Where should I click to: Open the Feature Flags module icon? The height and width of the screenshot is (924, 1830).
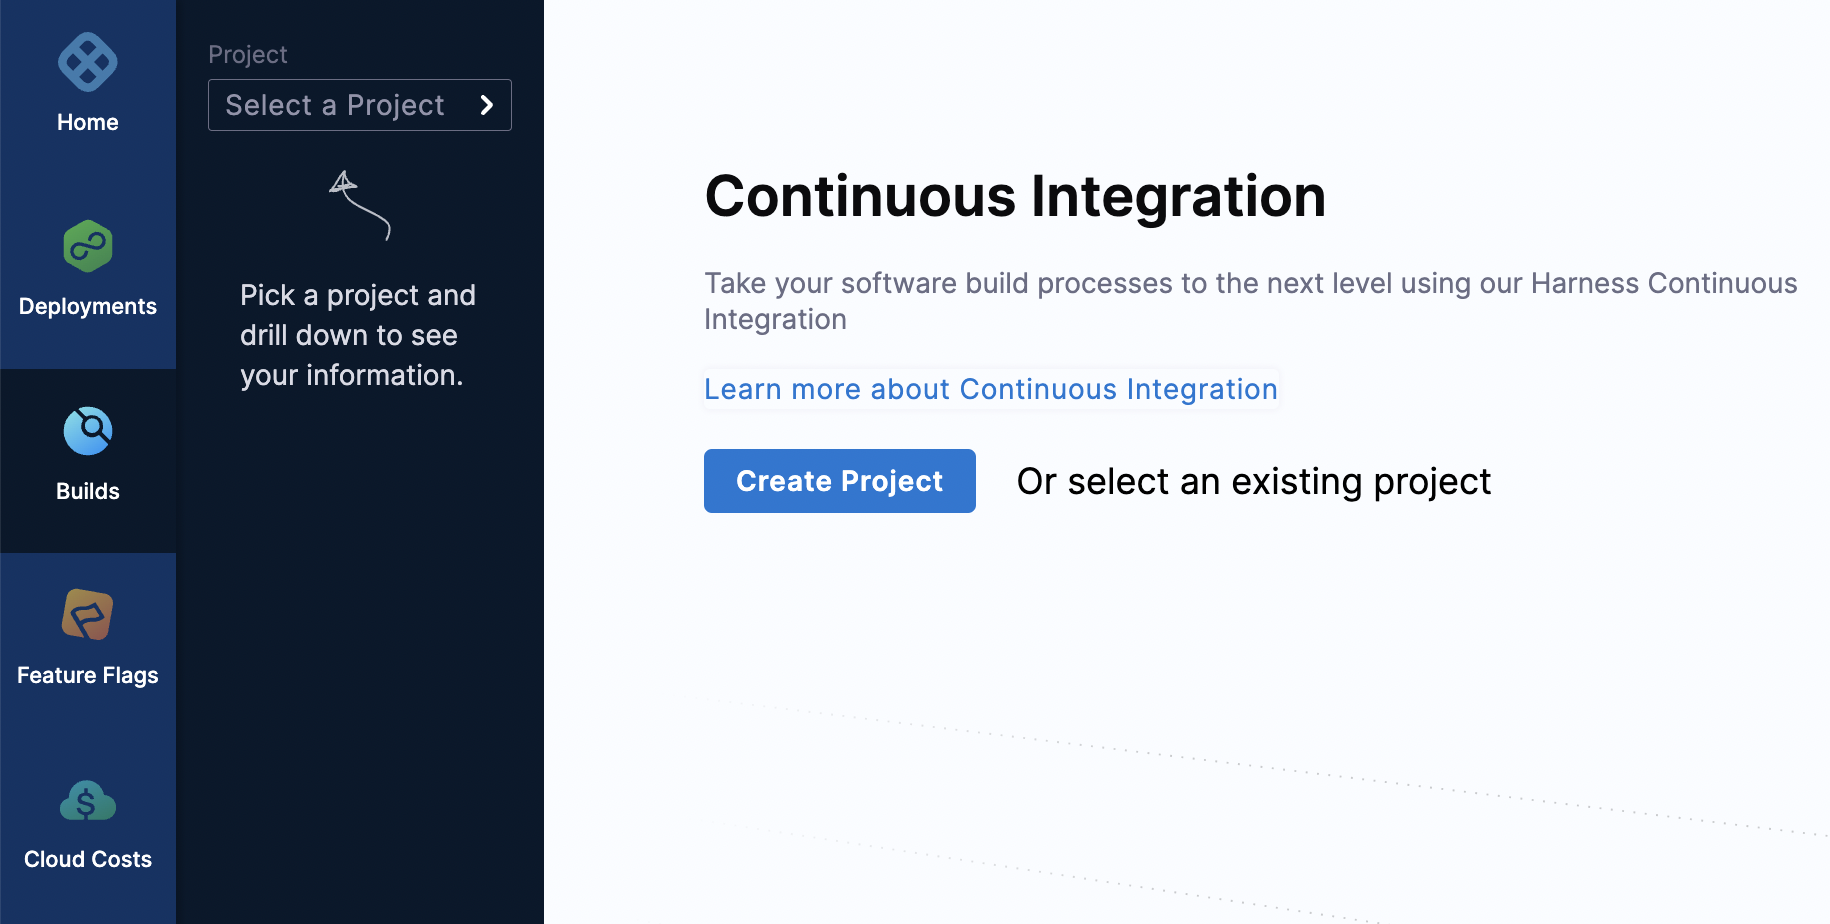point(88,614)
